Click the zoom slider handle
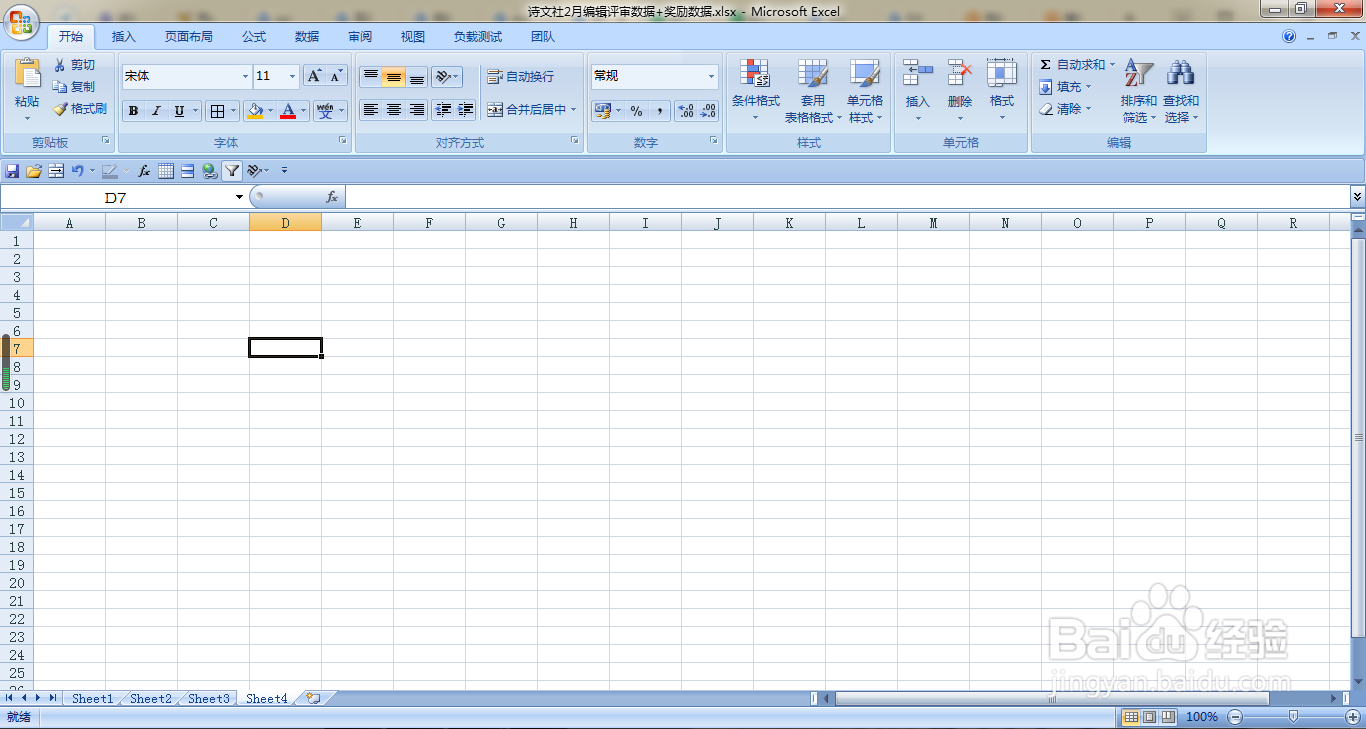This screenshot has width=1366, height=729. click(x=1294, y=717)
